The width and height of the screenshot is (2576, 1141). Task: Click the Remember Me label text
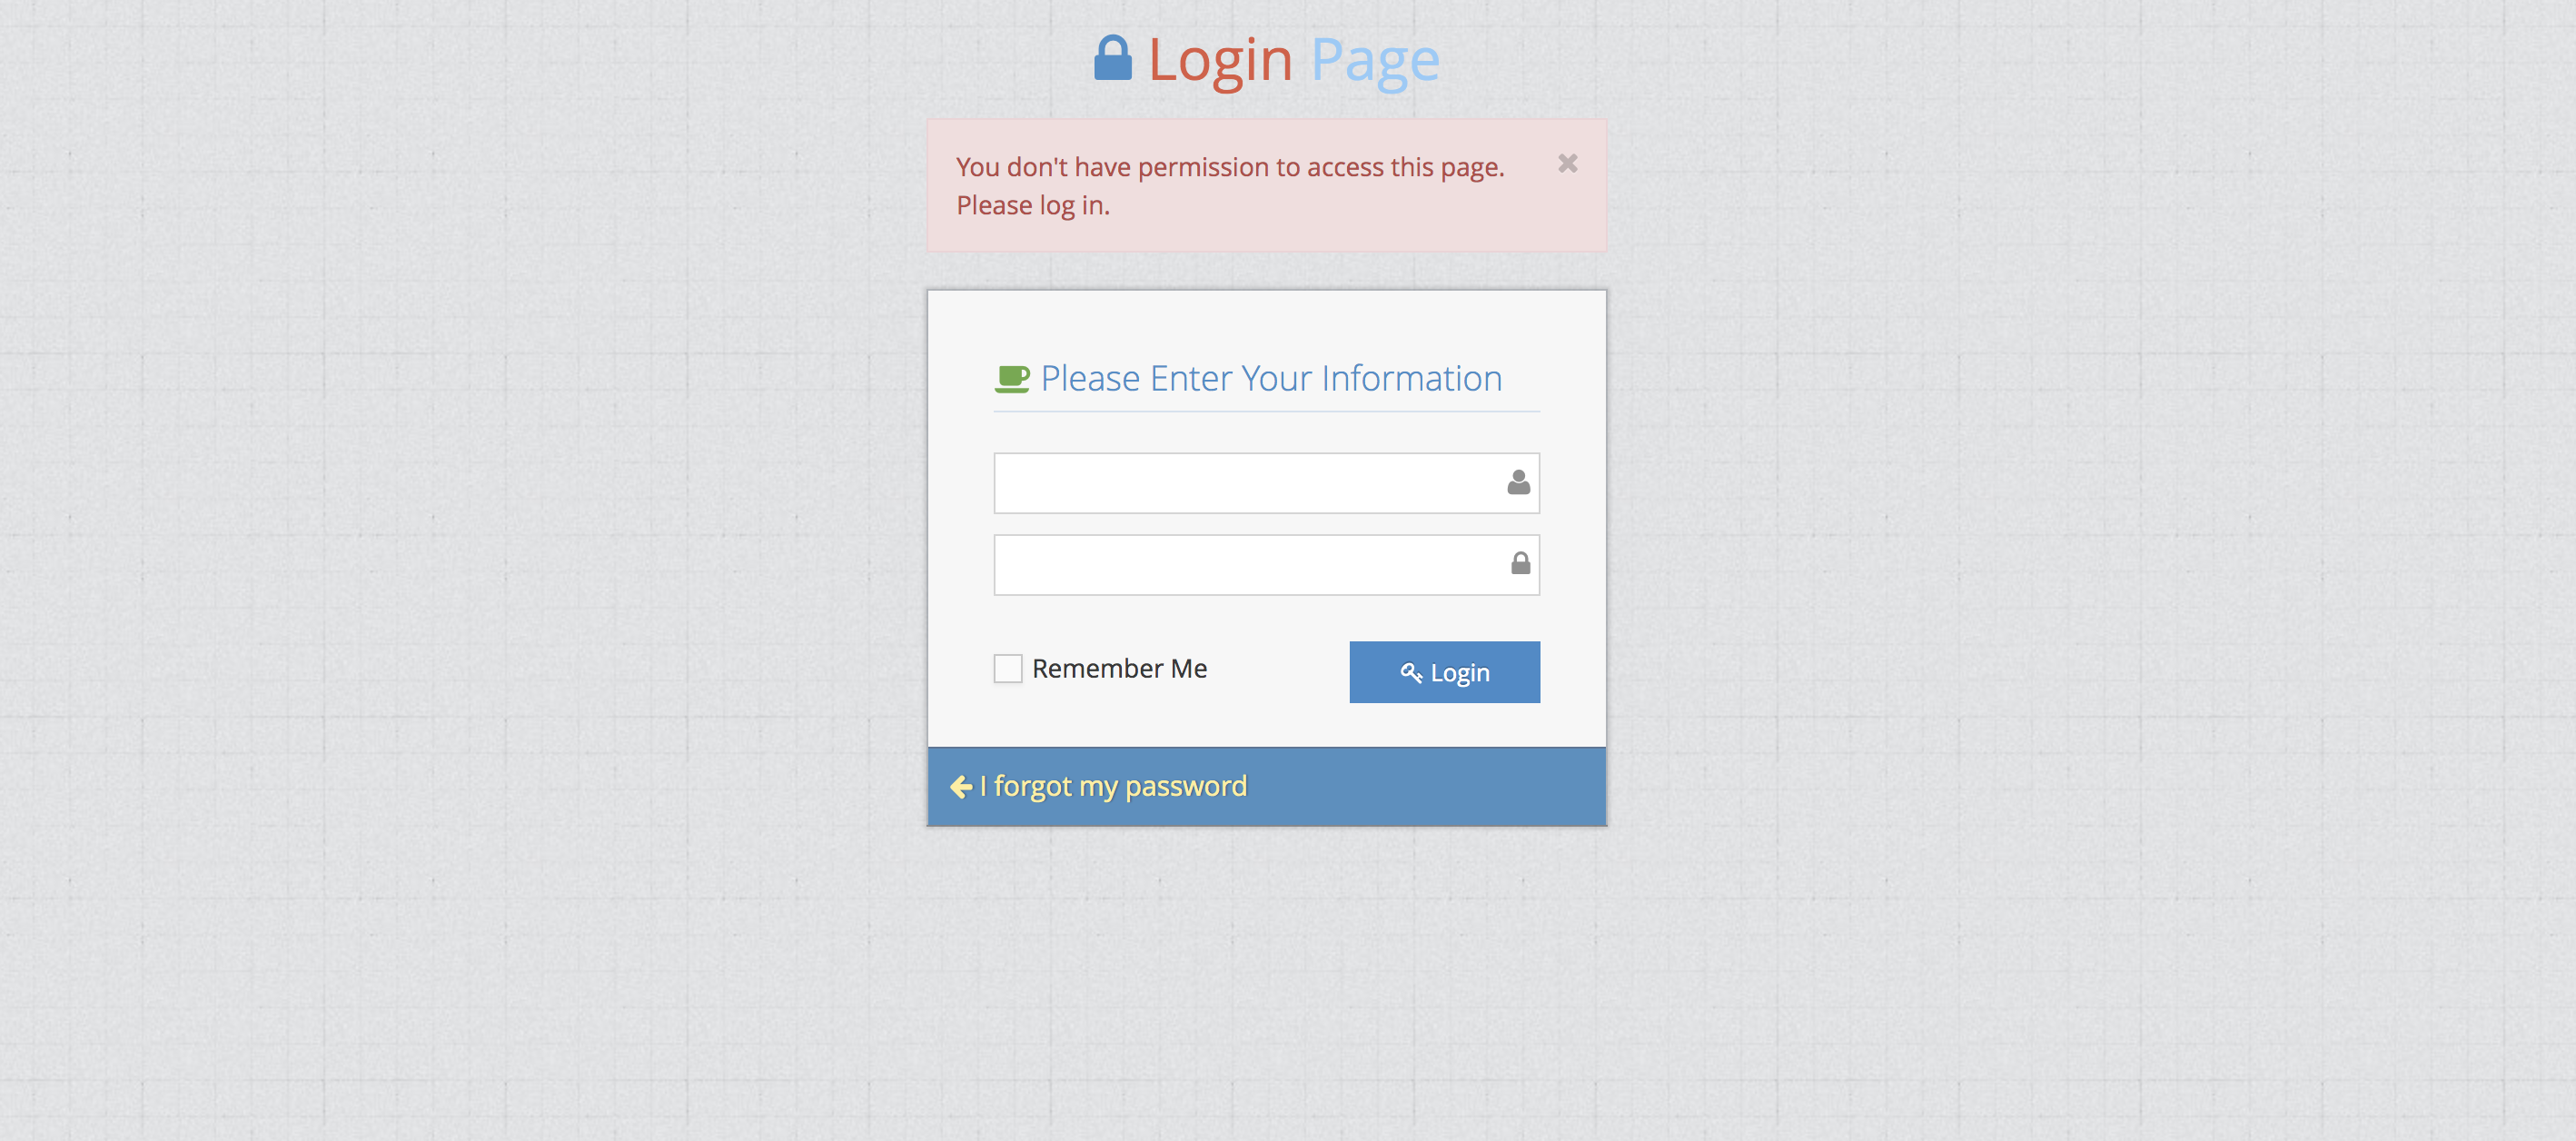coord(1119,668)
